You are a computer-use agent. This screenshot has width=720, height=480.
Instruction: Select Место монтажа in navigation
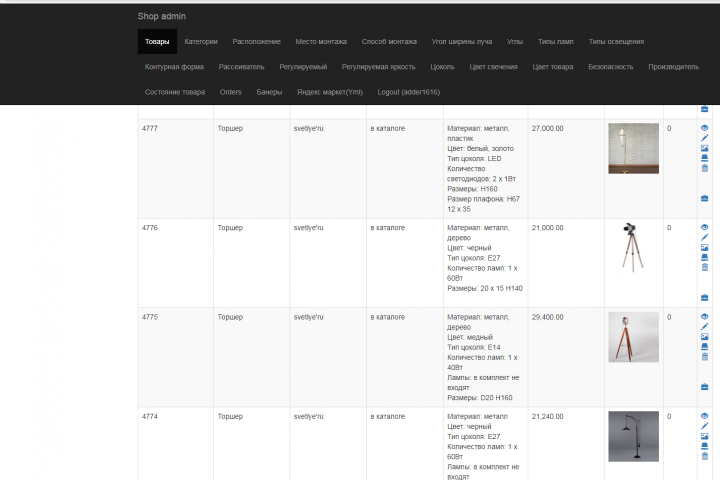(x=321, y=41)
